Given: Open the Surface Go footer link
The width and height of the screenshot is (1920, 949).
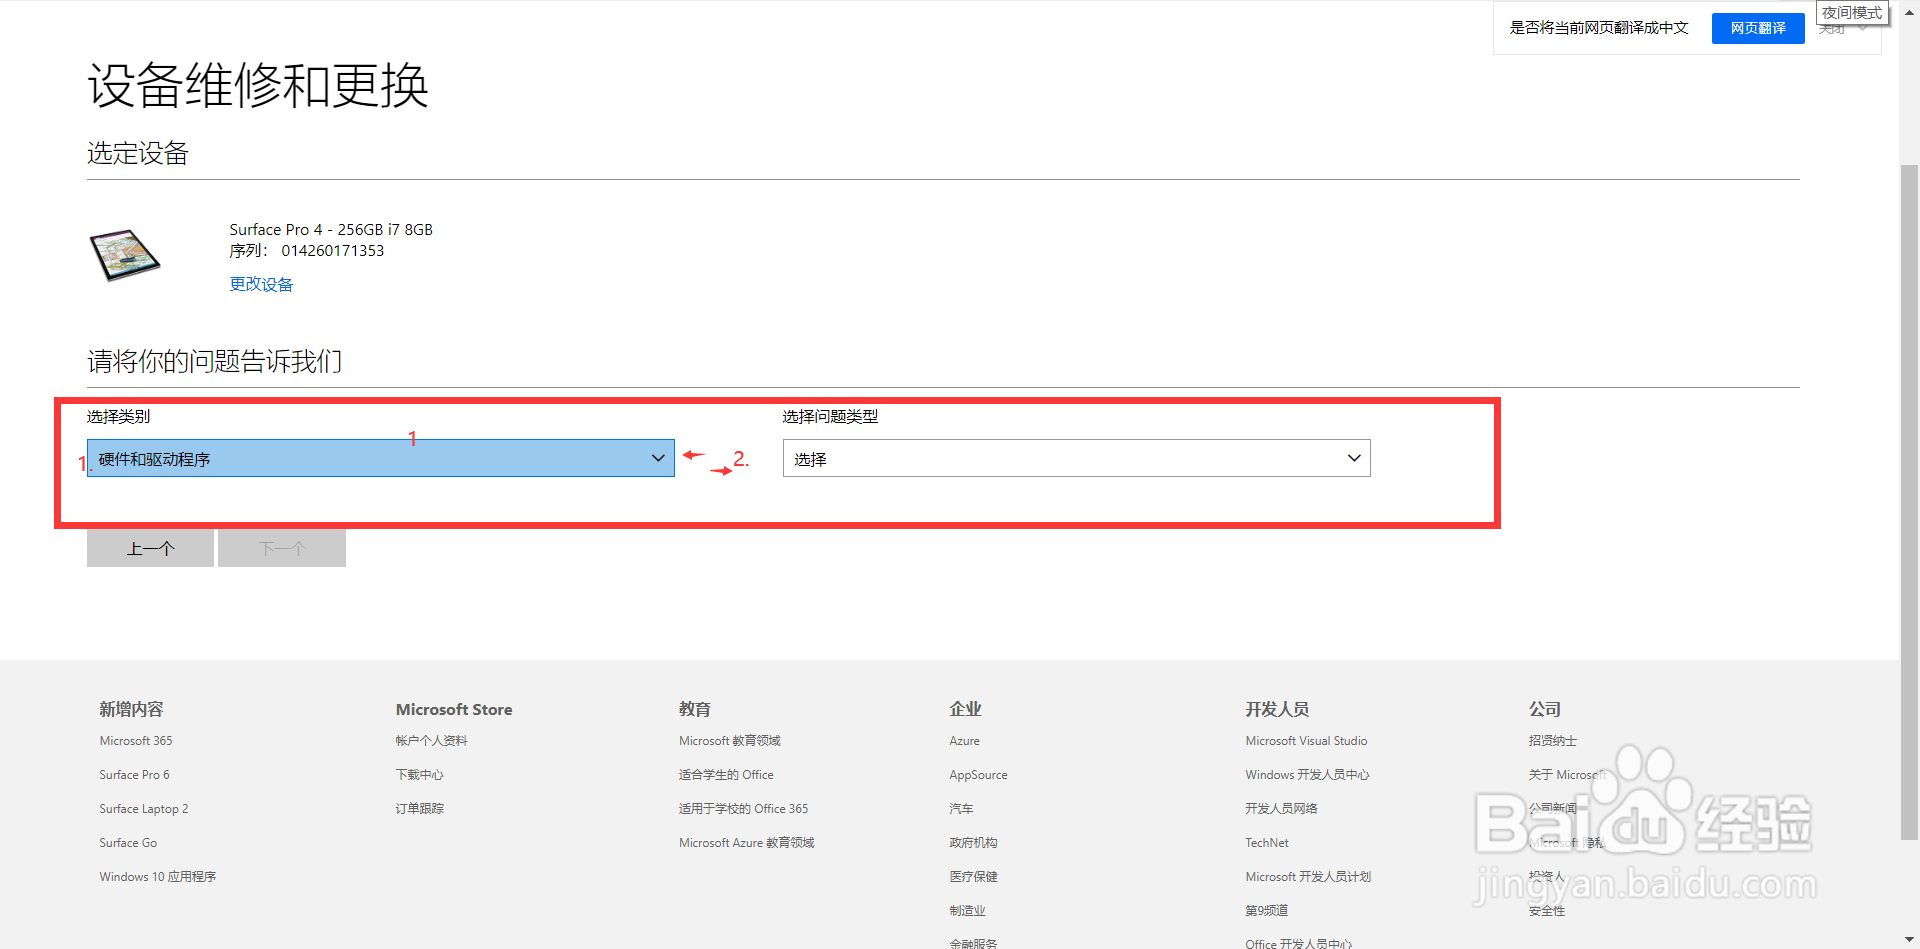Looking at the screenshot, I should tap(128, 843).
